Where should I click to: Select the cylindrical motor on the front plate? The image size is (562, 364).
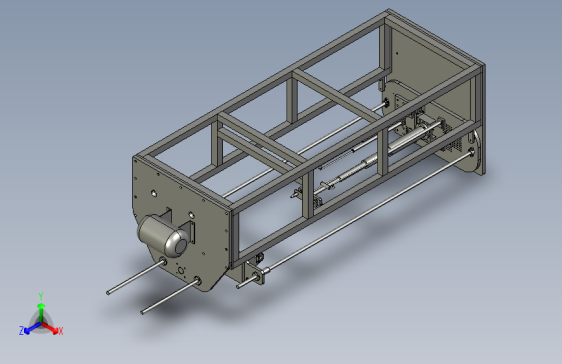(163, 236)
